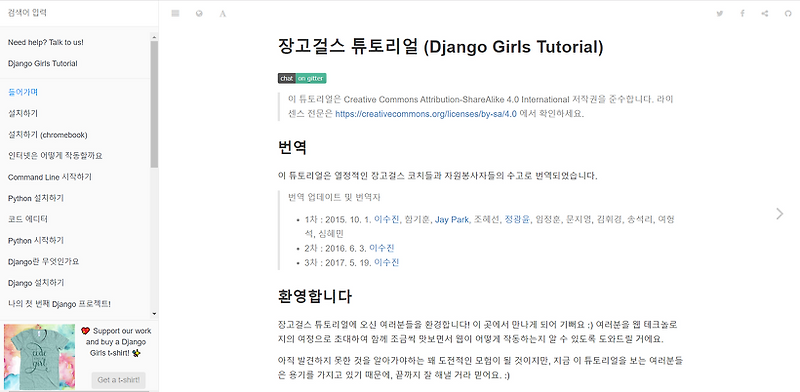Open the 정광윤 translator link

coord(517,219)
